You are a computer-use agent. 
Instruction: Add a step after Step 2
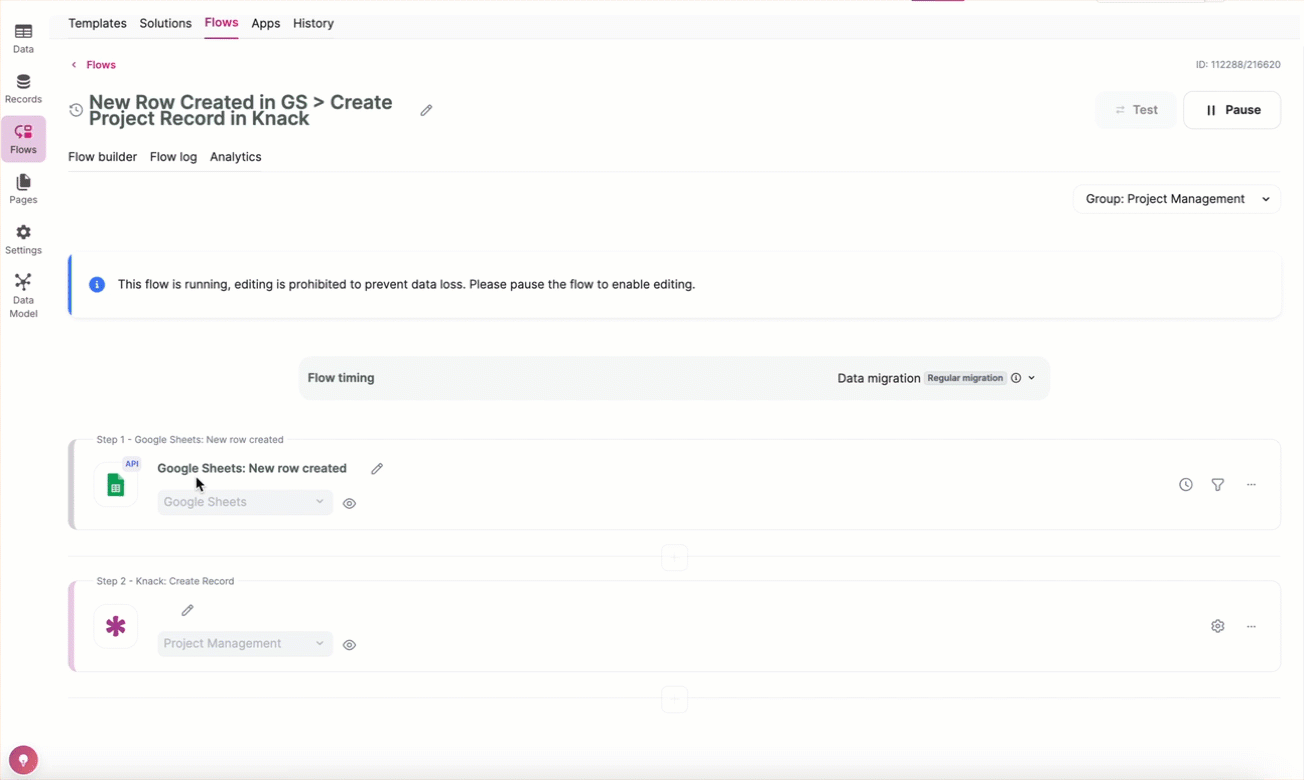[674, 699]
